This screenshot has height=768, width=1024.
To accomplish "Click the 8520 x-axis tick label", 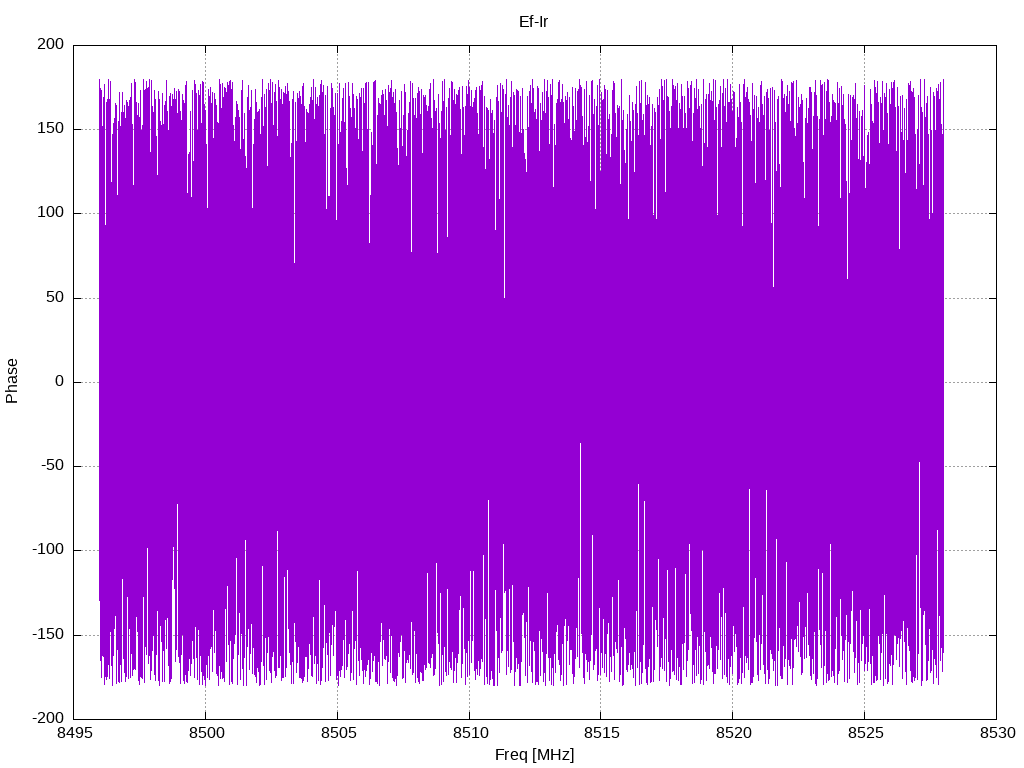I will click(733, 733).
